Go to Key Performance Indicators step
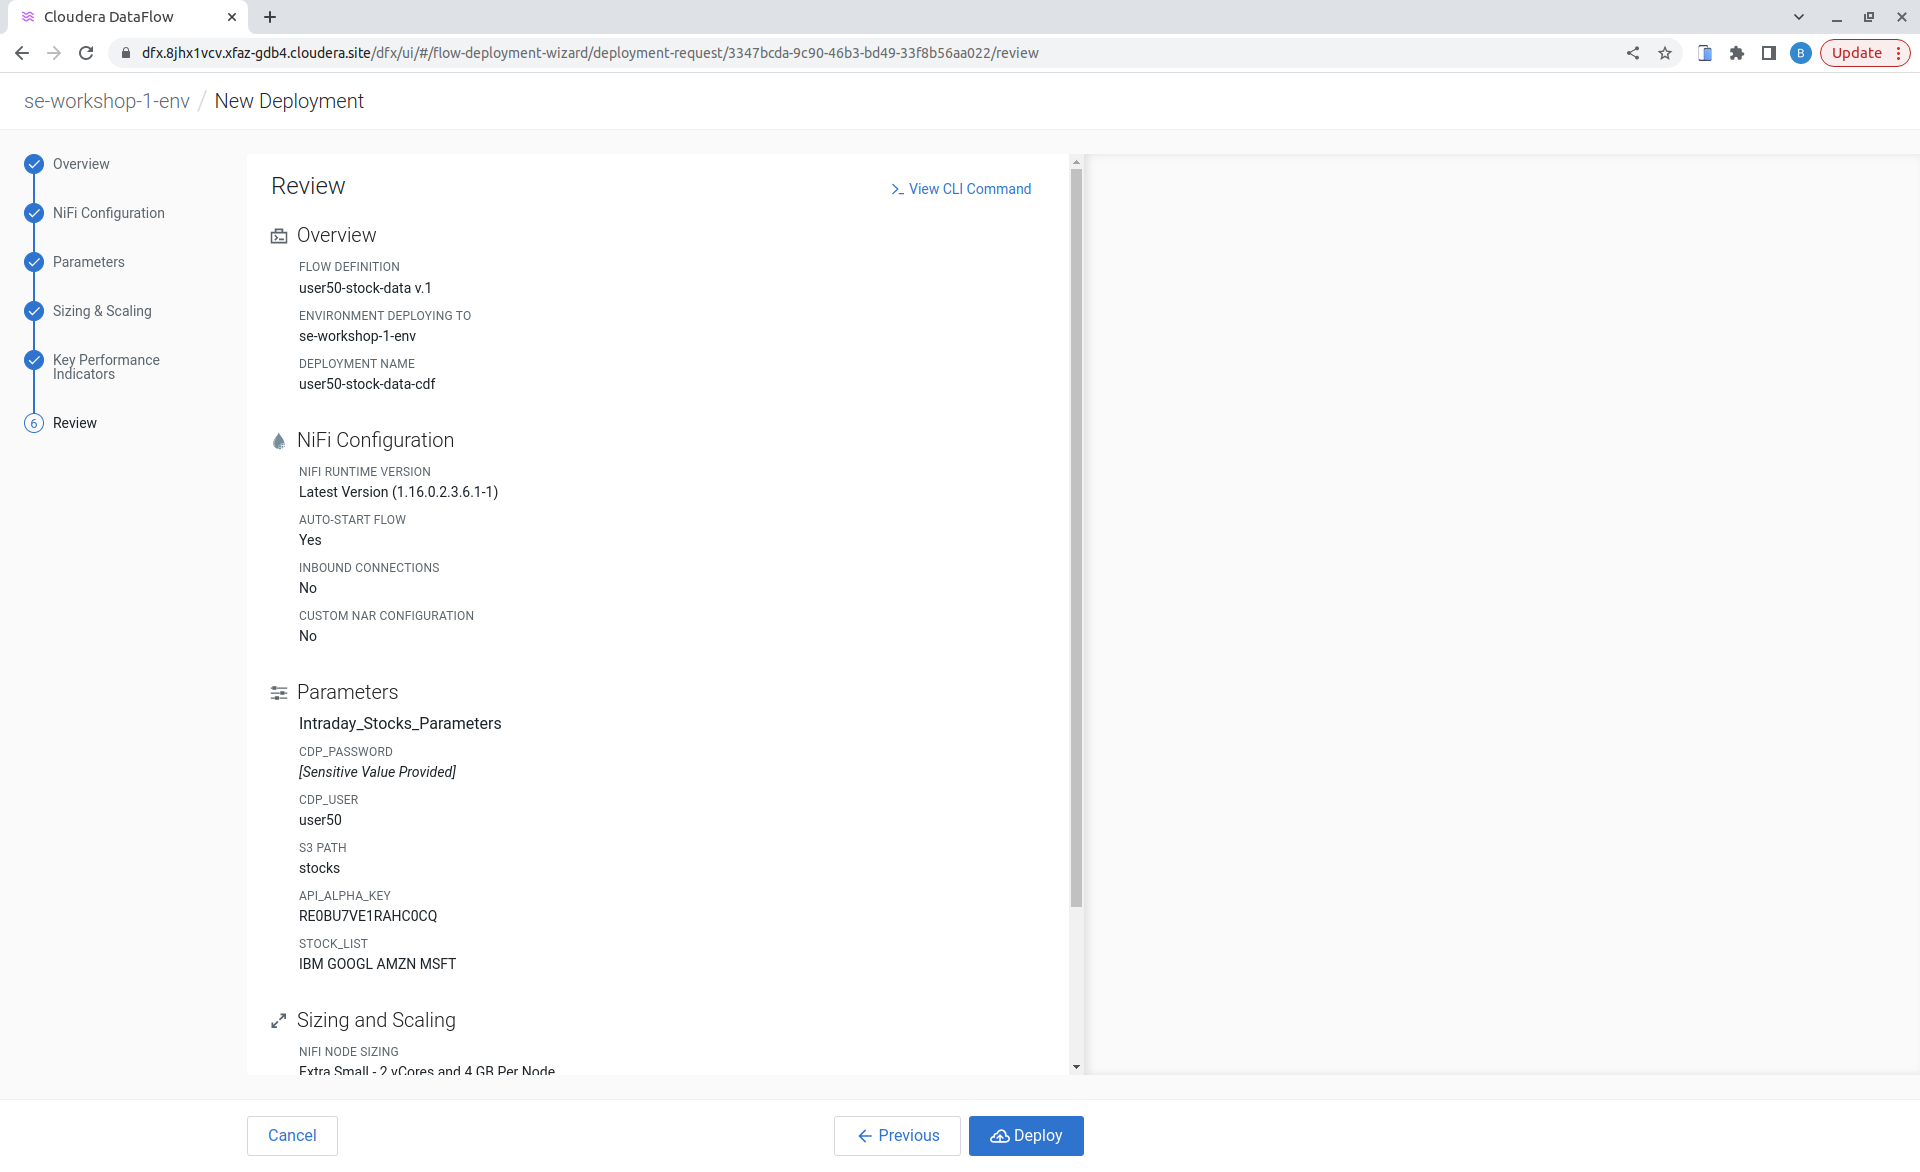Image resolution: width=1920 pixels, height=1172 pixels. tap(106, 367)
